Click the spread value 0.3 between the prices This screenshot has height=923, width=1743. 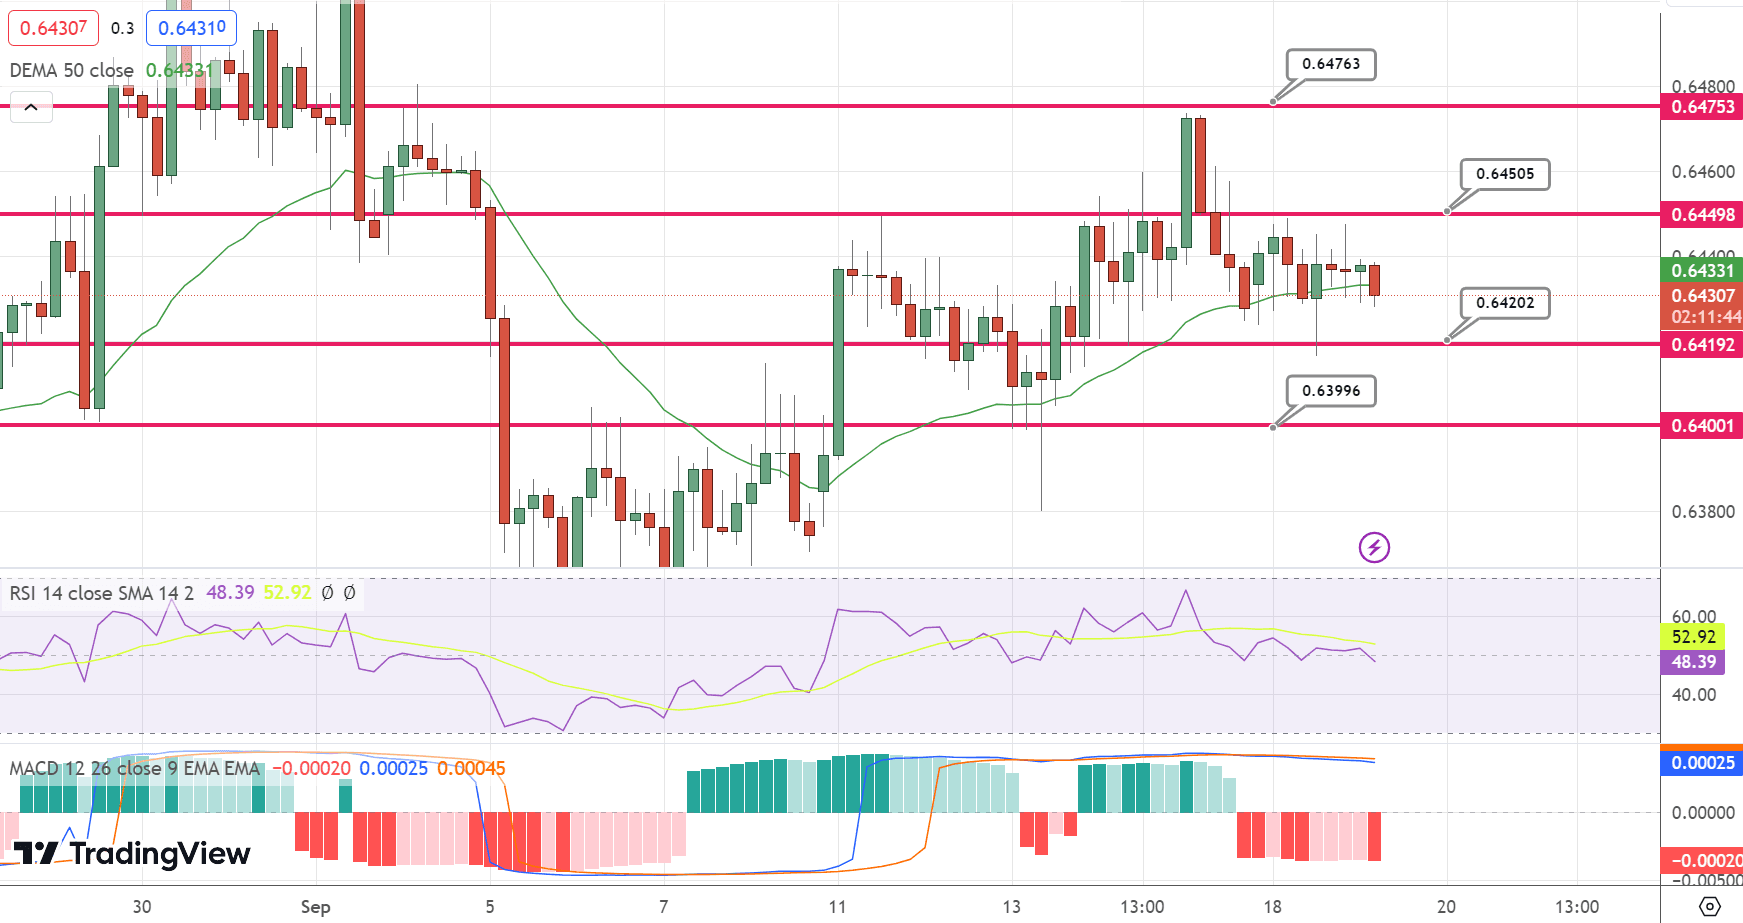122,28
